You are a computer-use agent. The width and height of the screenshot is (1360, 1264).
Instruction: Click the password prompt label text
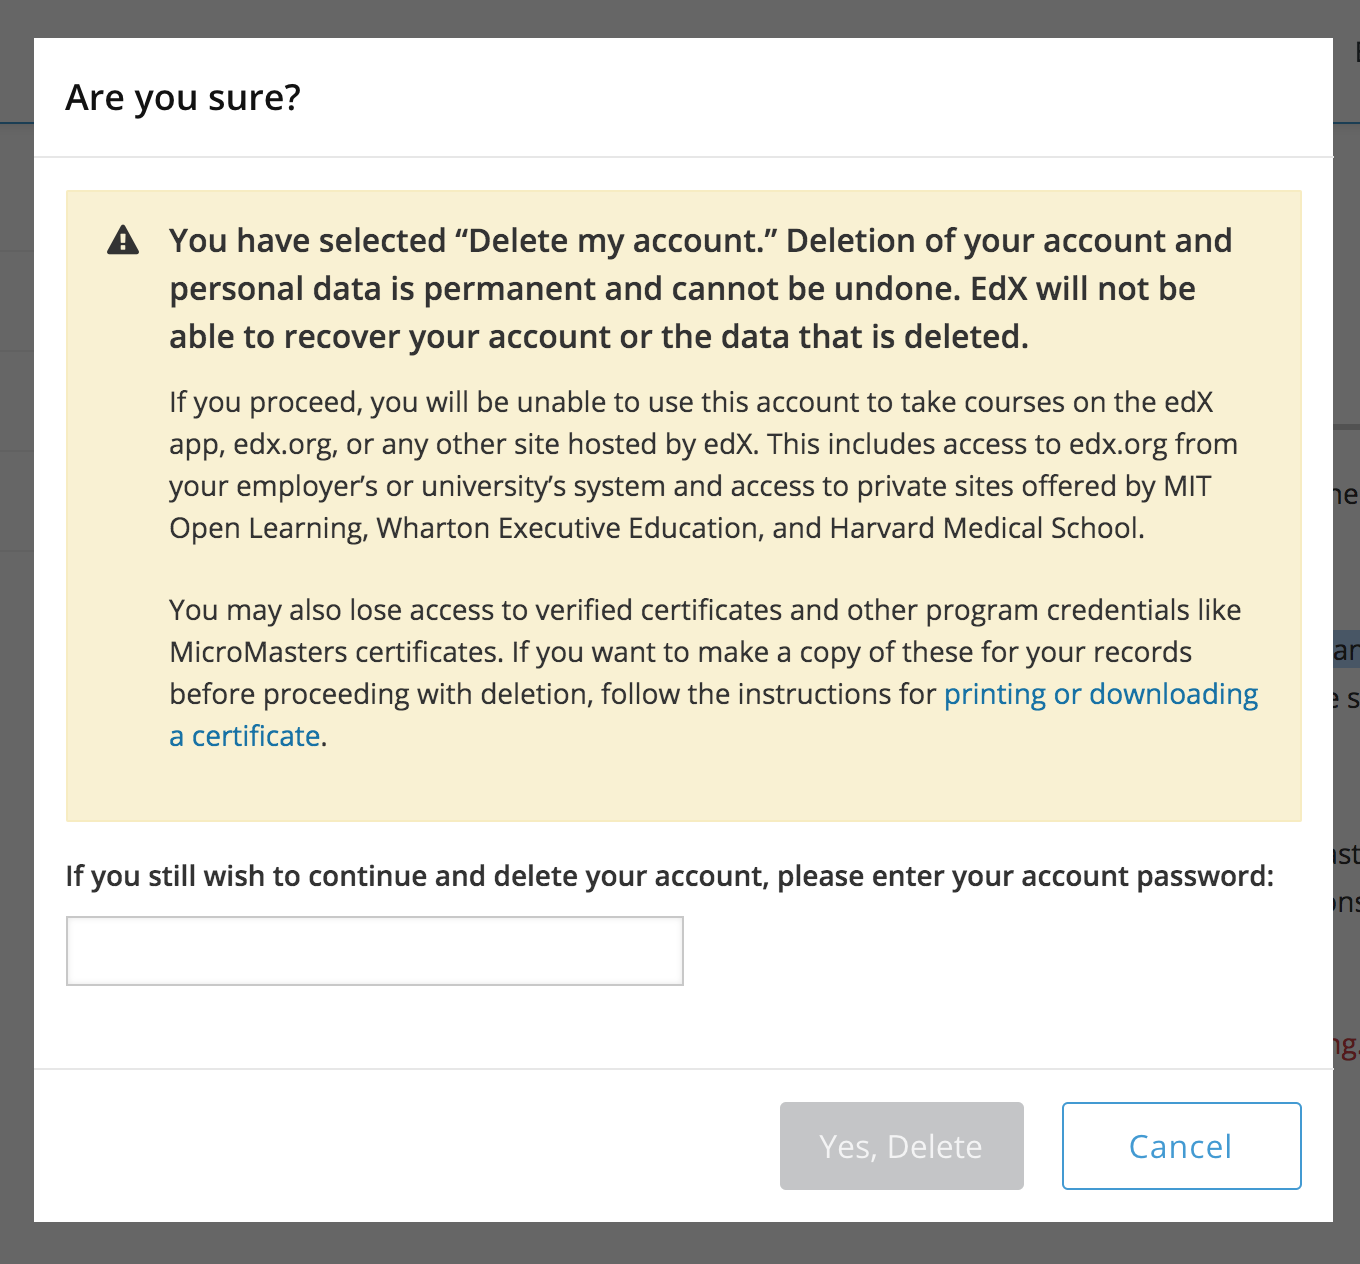point(670,876)
